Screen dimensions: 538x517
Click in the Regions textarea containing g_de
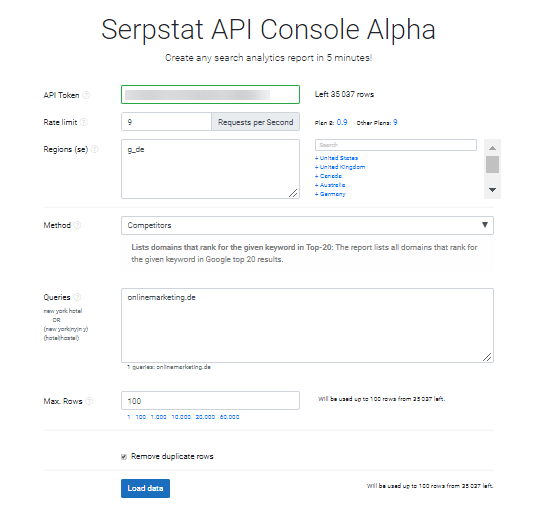pyautogui.click(x=210, y=169)
